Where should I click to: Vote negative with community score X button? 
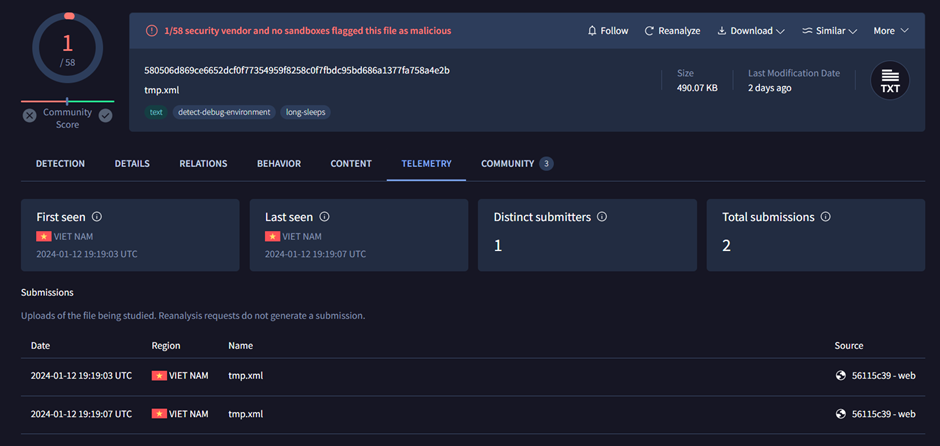click(x=30, y=116)
